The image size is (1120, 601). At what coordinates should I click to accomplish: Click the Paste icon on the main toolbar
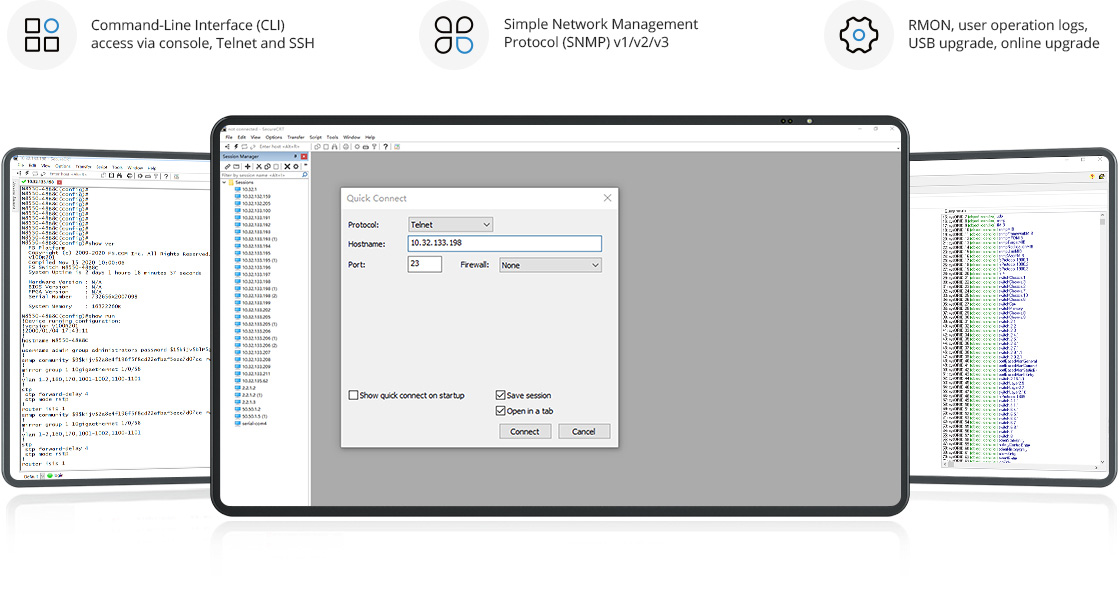click(326, 146)
